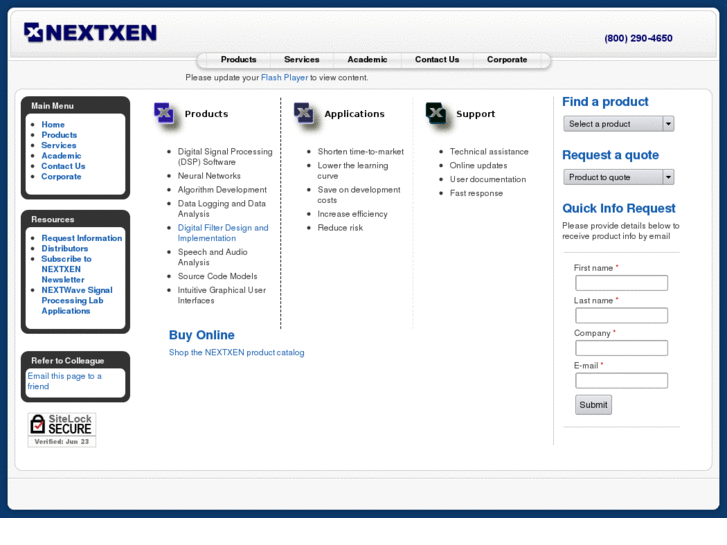Shop the NEXTXEN product catalog link
727x545 pixels.
click(236, 353)
